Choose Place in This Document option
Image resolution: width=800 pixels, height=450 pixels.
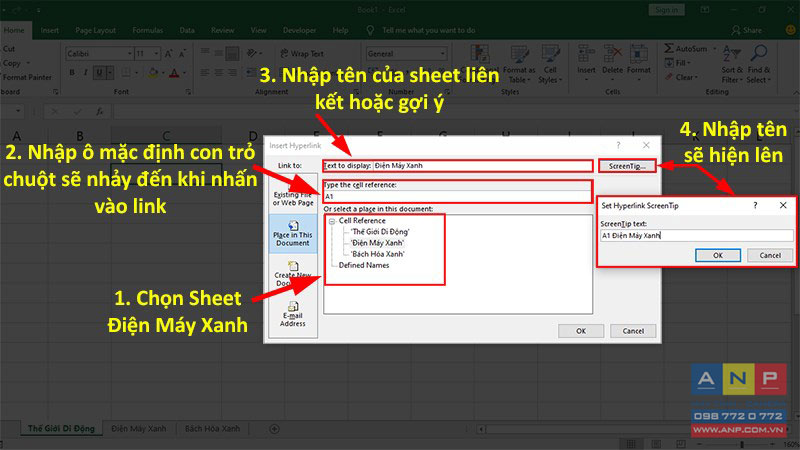tap(293, 233)
